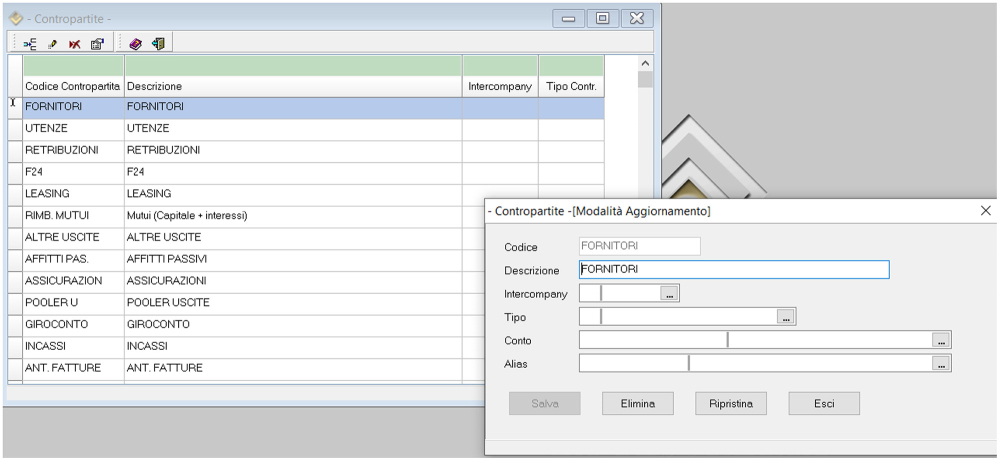Click the pencil edit icon in toolbar
1000x462 pixels.
(52, 43)
